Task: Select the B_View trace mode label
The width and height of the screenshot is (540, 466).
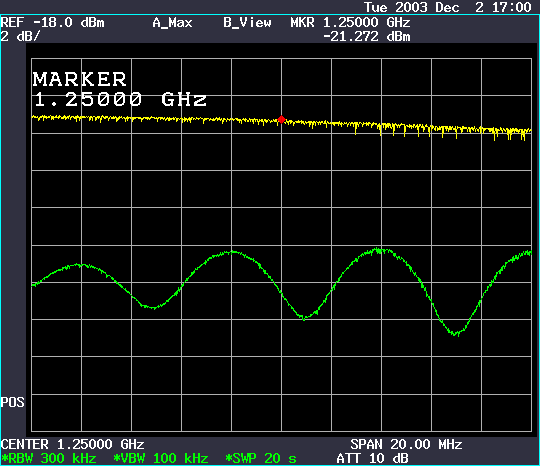Action: (247, 23)
